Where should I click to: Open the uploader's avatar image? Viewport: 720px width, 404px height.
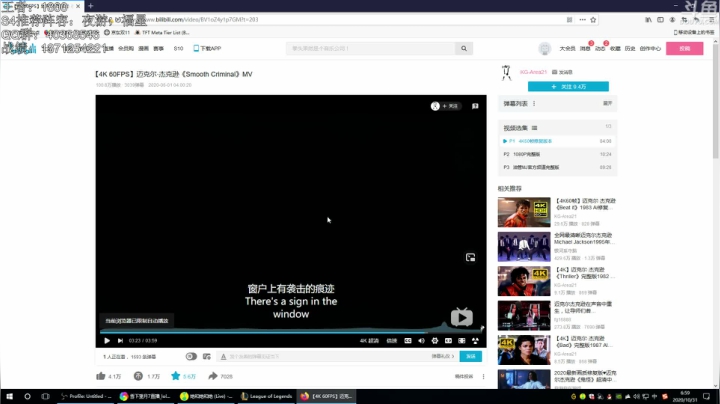click(x=506, y=73)
